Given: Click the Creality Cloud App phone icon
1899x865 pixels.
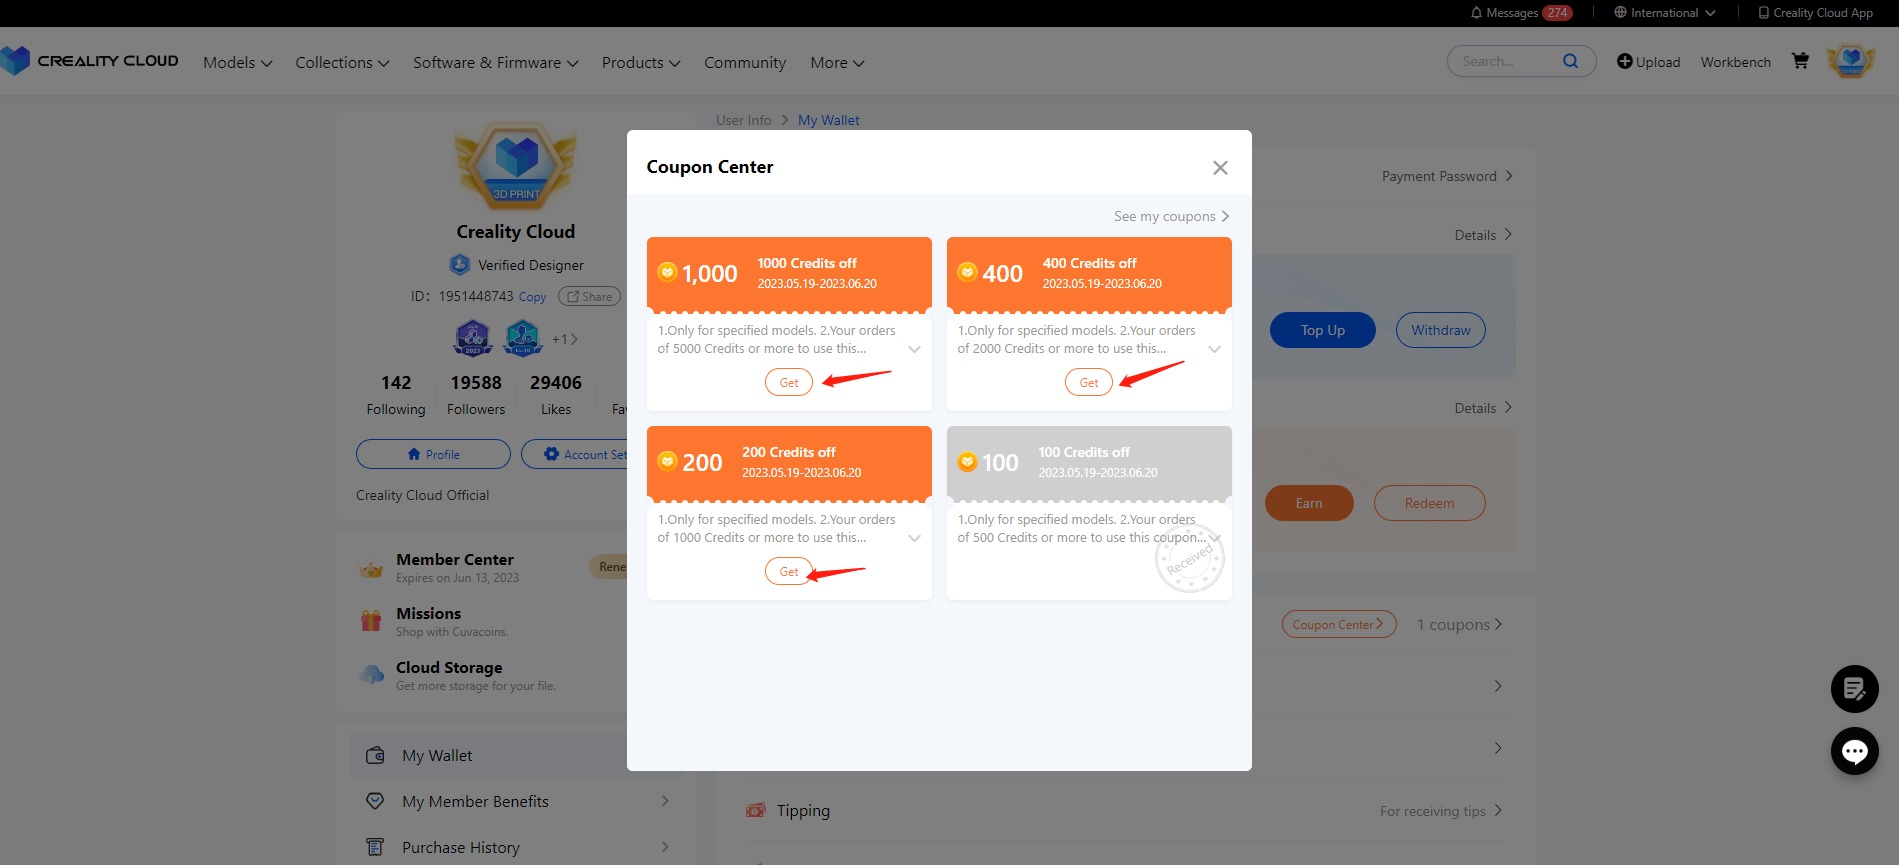Looking at the screenshot, I should click(x=1763, y=13).
